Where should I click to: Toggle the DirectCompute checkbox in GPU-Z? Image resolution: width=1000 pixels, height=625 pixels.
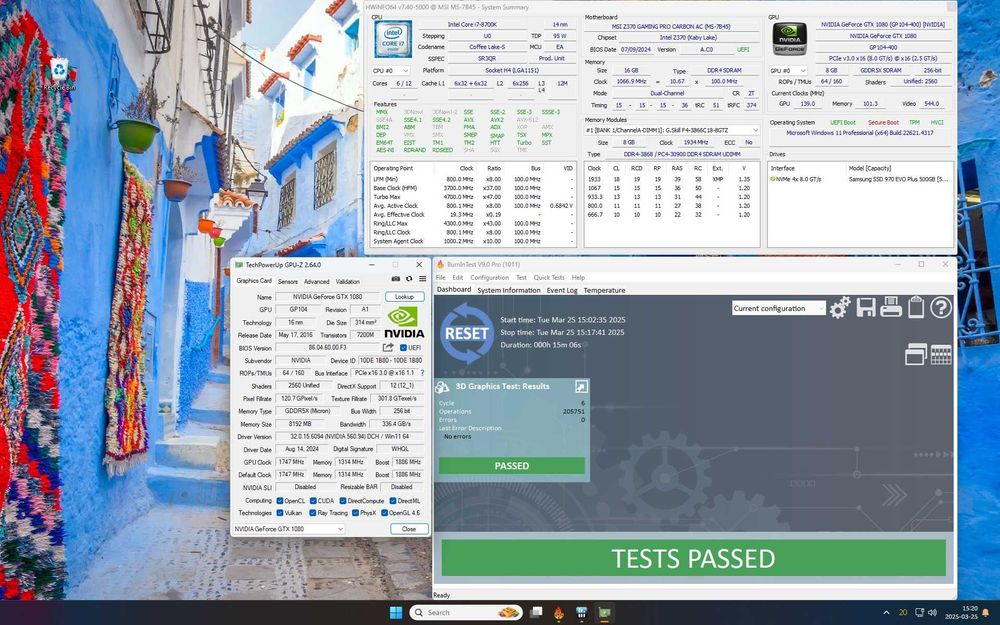click(343, 501)
